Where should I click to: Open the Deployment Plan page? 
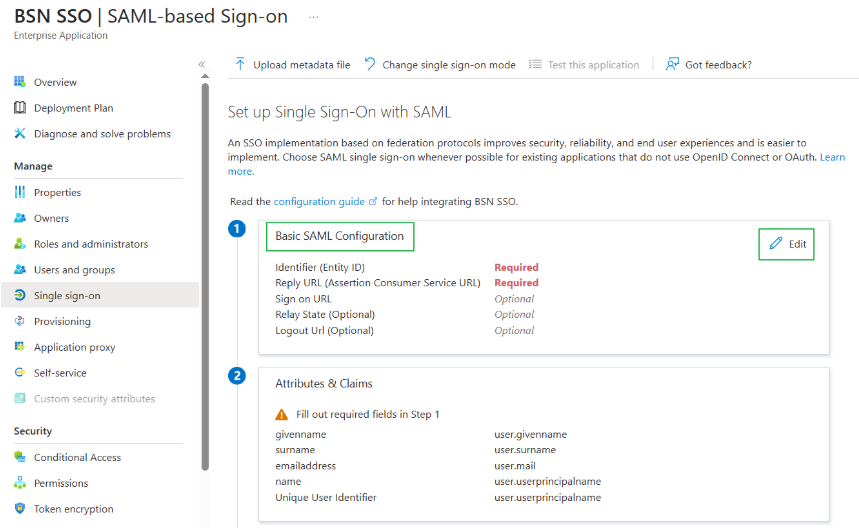pyautogui.click(x=73, y=108)
